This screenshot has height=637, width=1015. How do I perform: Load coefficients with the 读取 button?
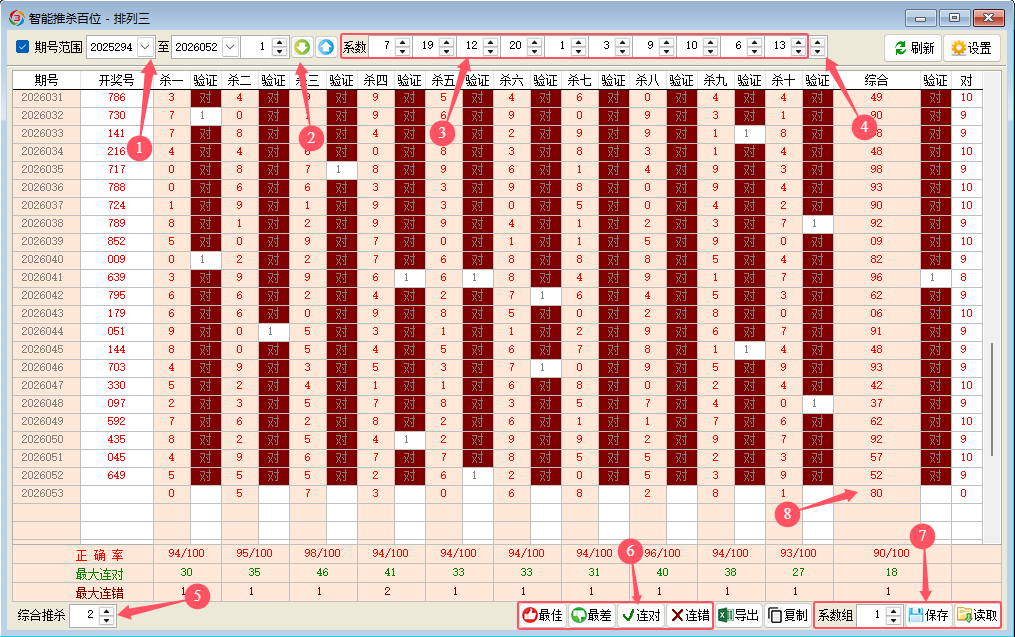[977, 616]
